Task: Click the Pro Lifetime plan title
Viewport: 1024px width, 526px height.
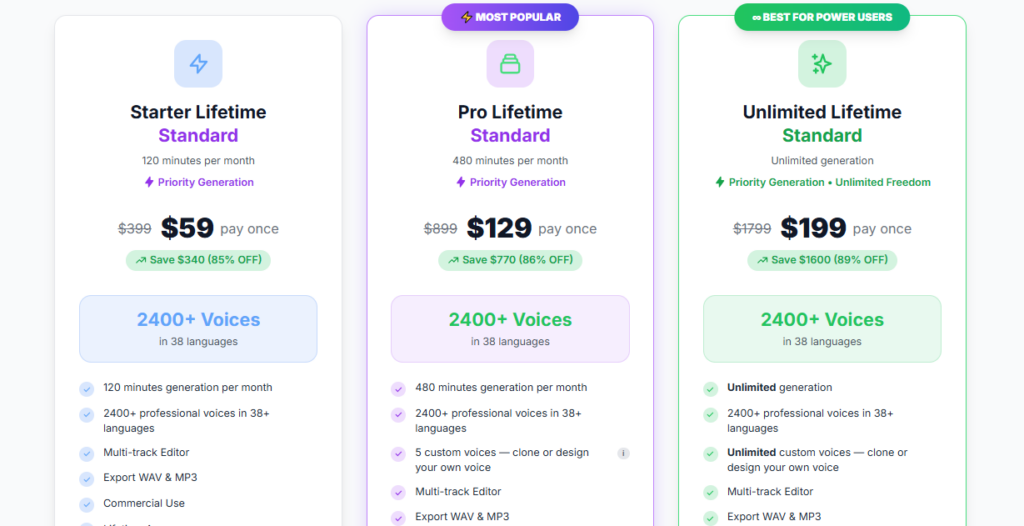Action: pyautogui.click(x=510, y=112)
